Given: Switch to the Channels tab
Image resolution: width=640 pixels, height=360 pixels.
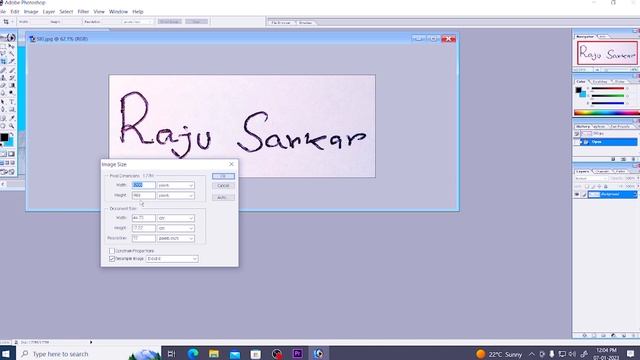Looking at the screenshot, I should [602, 171].
